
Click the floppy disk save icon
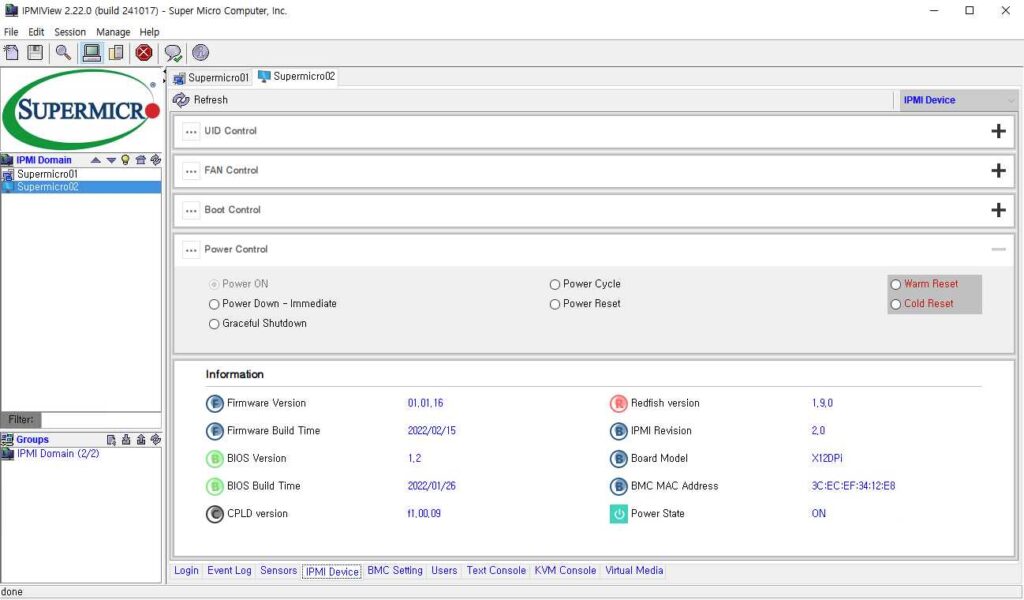(35, 53)
